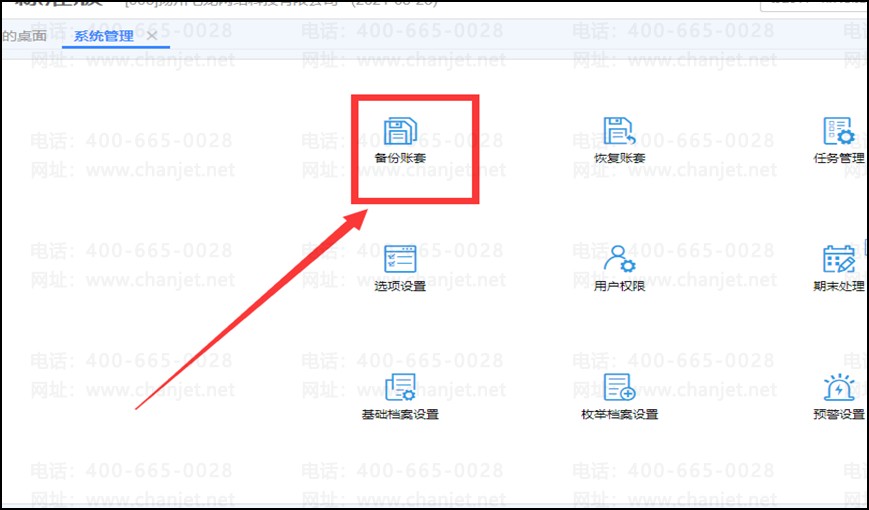Open the 期末处理 calendar icon
Image resolution: width=869 pixels, height=510 pixels.
pos(839,259)
